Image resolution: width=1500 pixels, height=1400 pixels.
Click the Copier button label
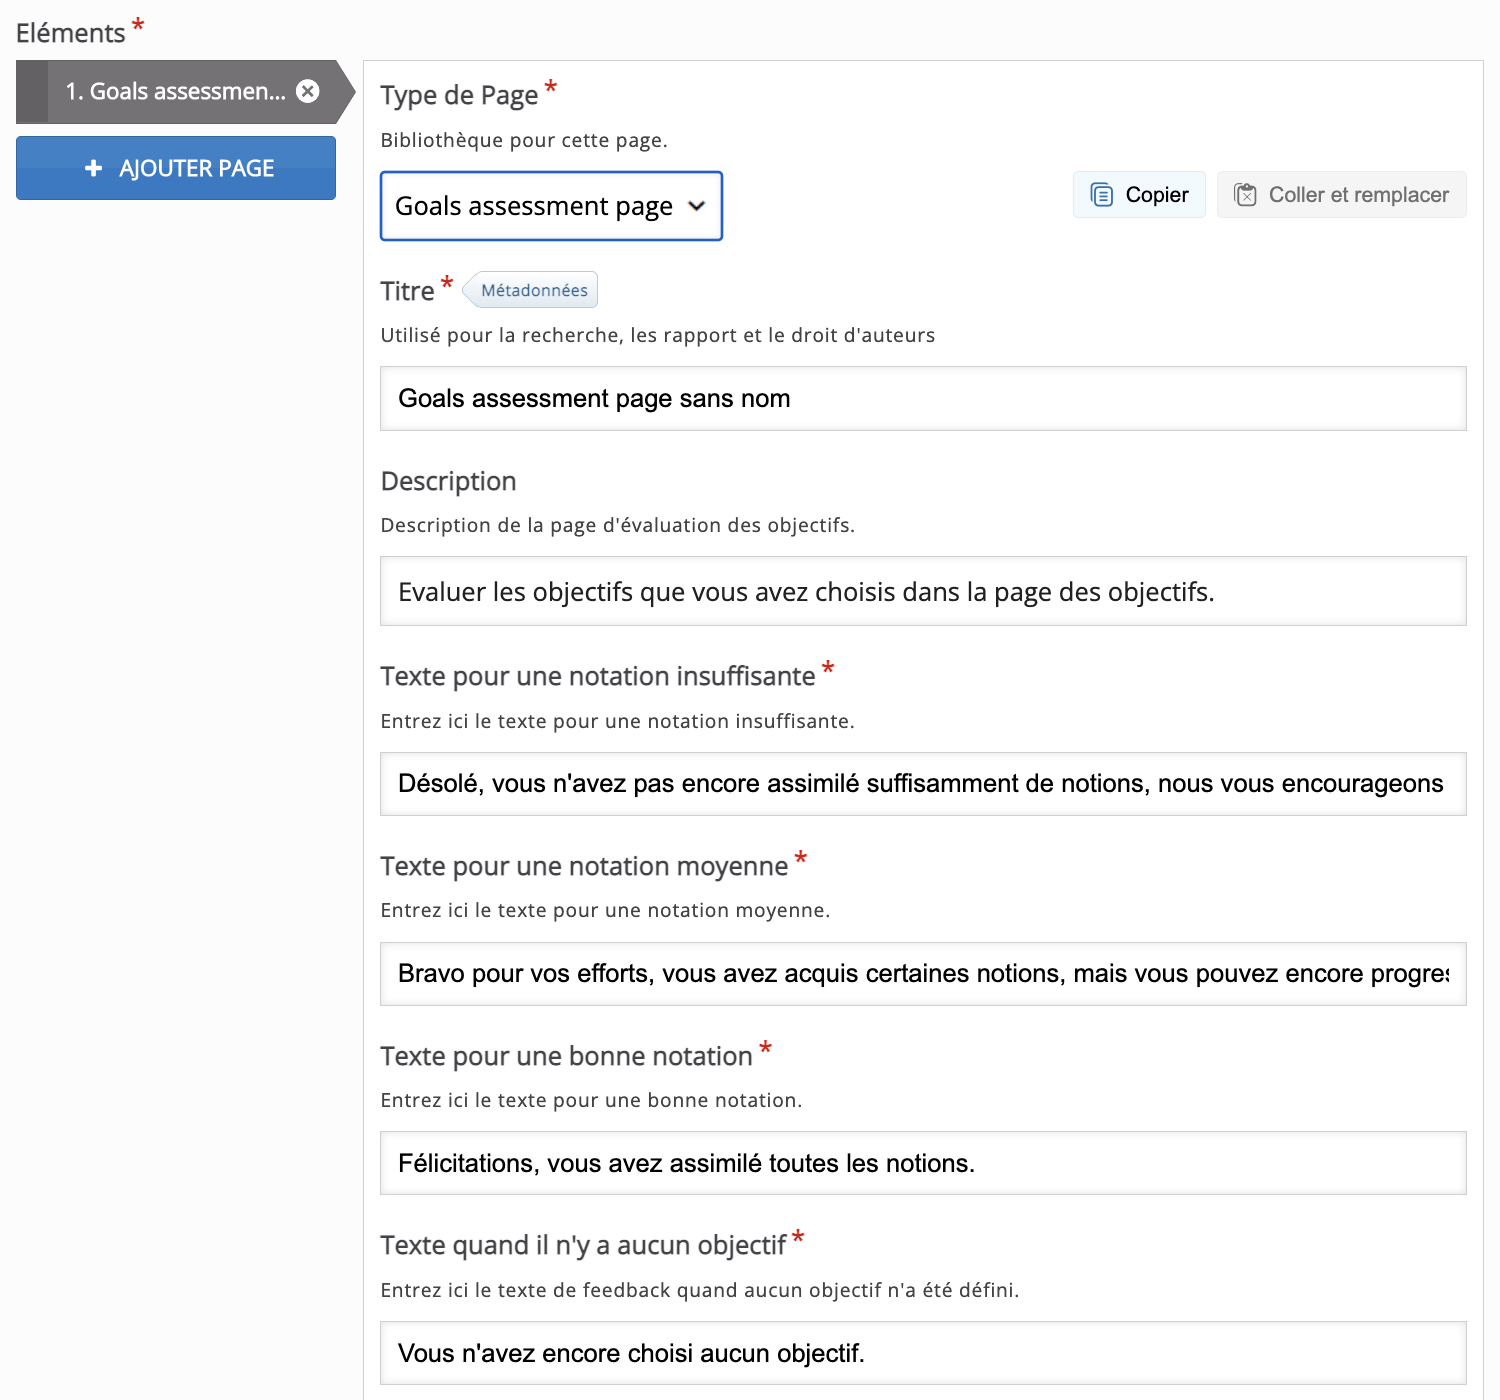coord(1157,195)
